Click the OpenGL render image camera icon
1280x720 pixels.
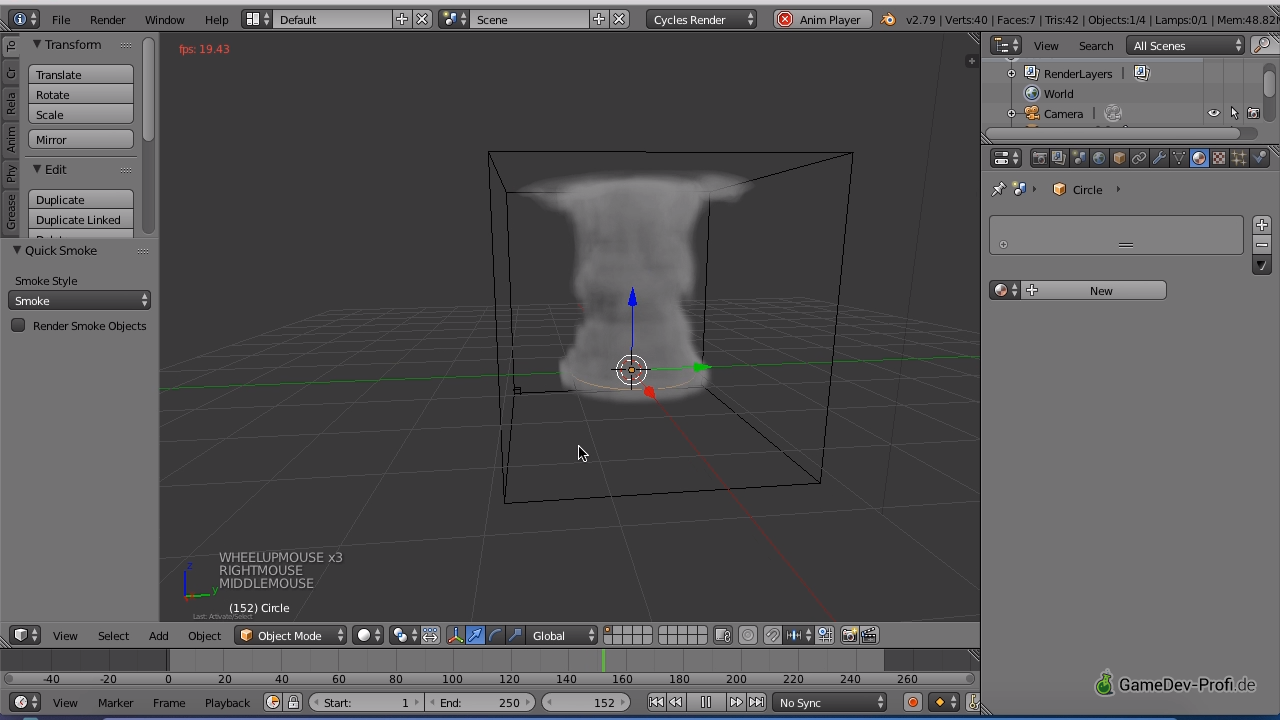849,635
